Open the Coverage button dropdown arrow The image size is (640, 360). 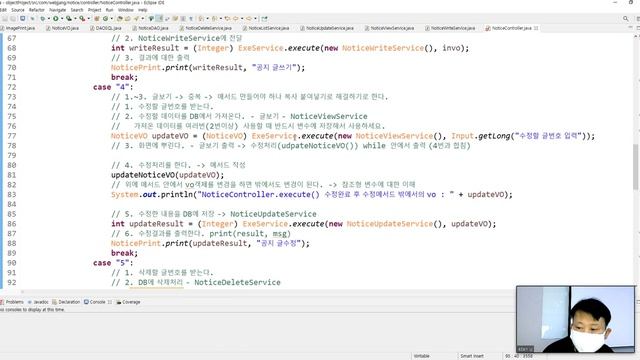pos(75,18)
